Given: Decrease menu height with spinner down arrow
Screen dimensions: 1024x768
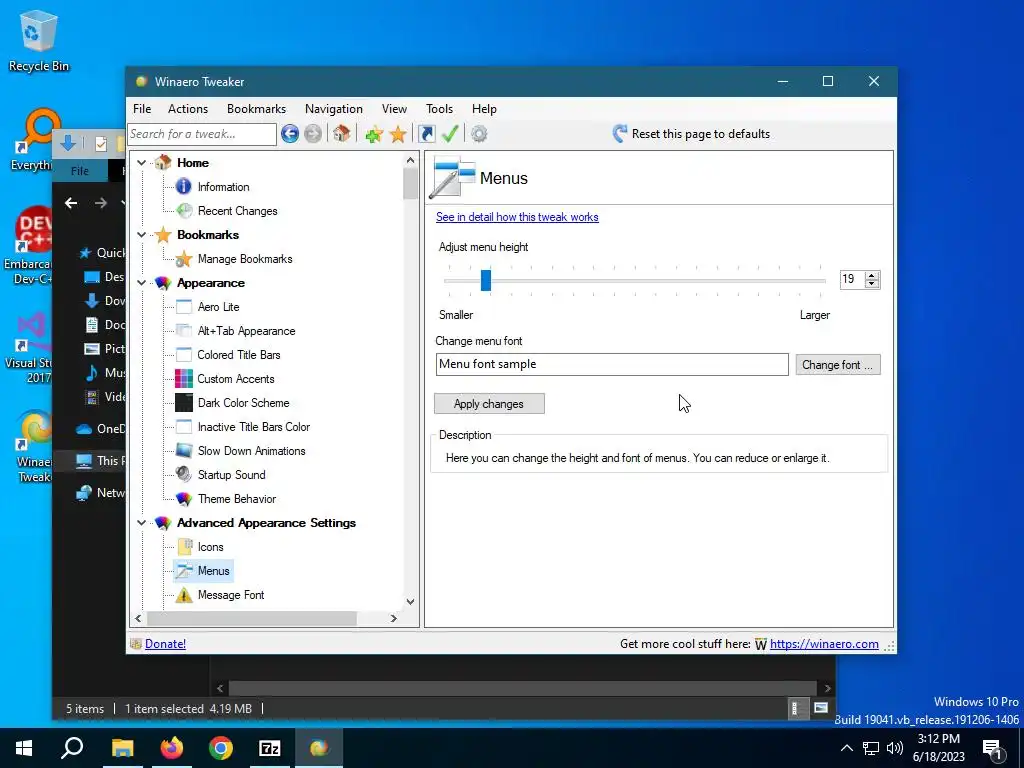Looking at the screenshot, I should 872,284.
